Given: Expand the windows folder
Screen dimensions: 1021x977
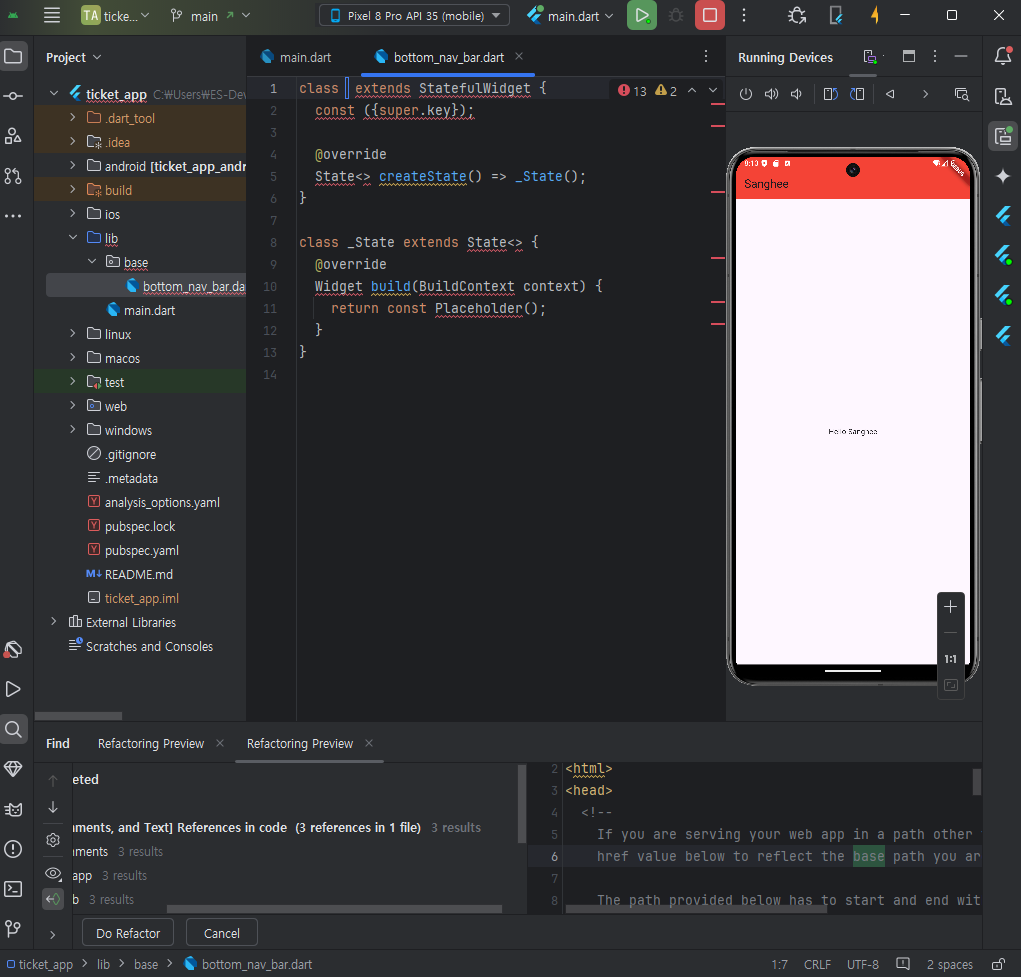Looking at the screenshot, I should (73, 429).
